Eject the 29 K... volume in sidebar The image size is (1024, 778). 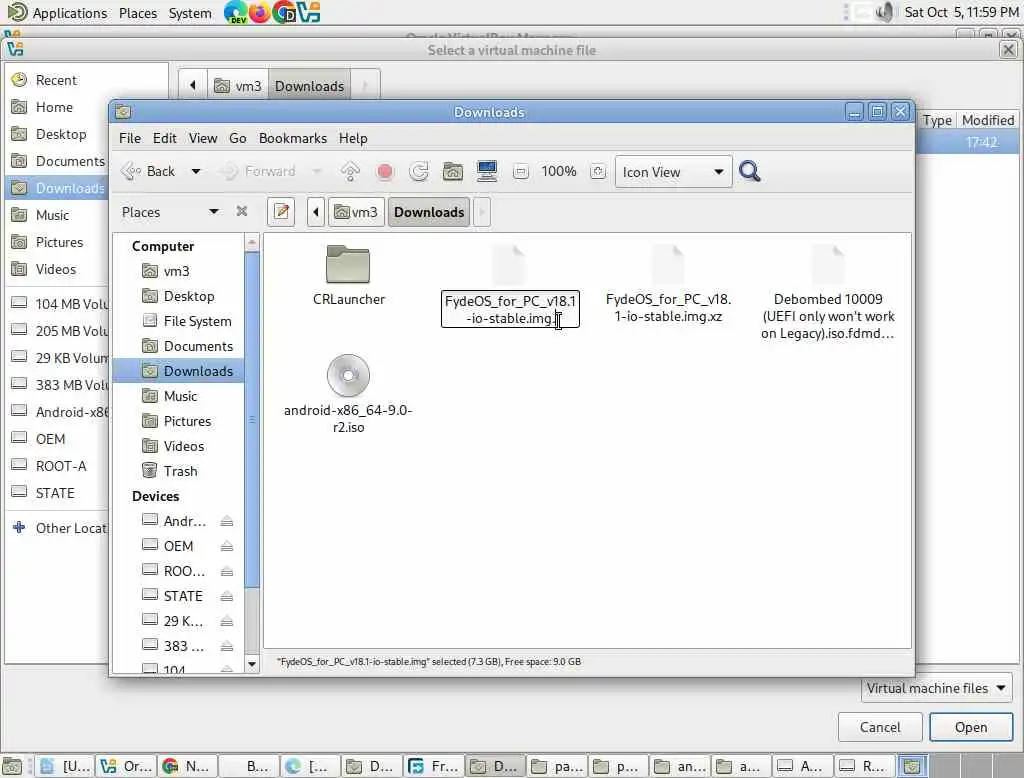(227, 621)
